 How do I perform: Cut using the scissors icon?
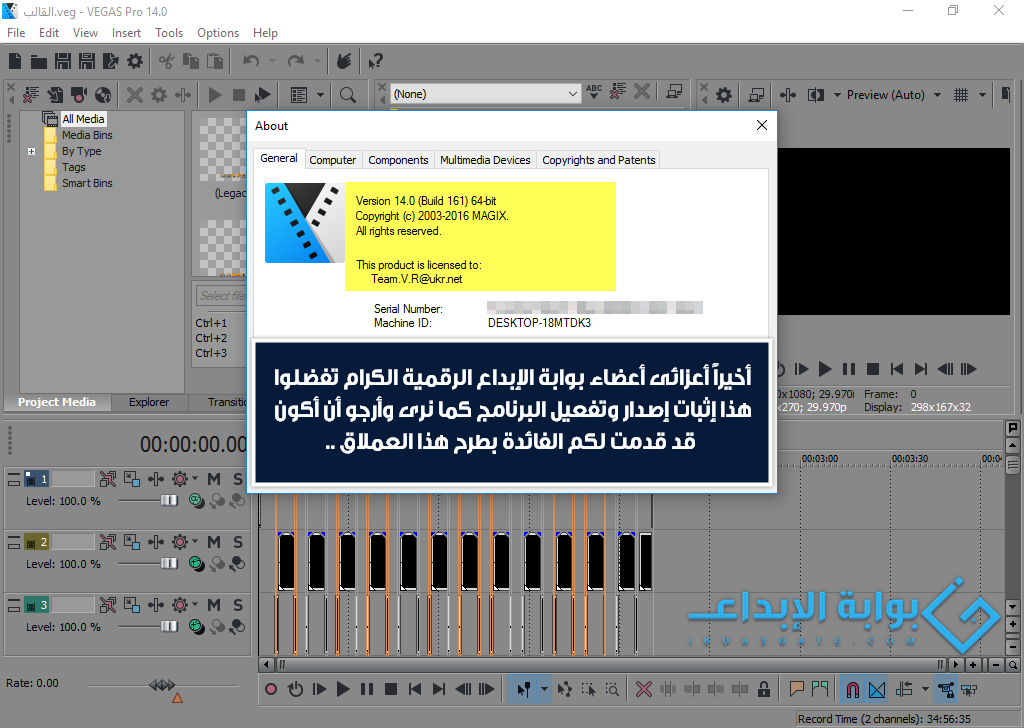(x=167, y=61)
